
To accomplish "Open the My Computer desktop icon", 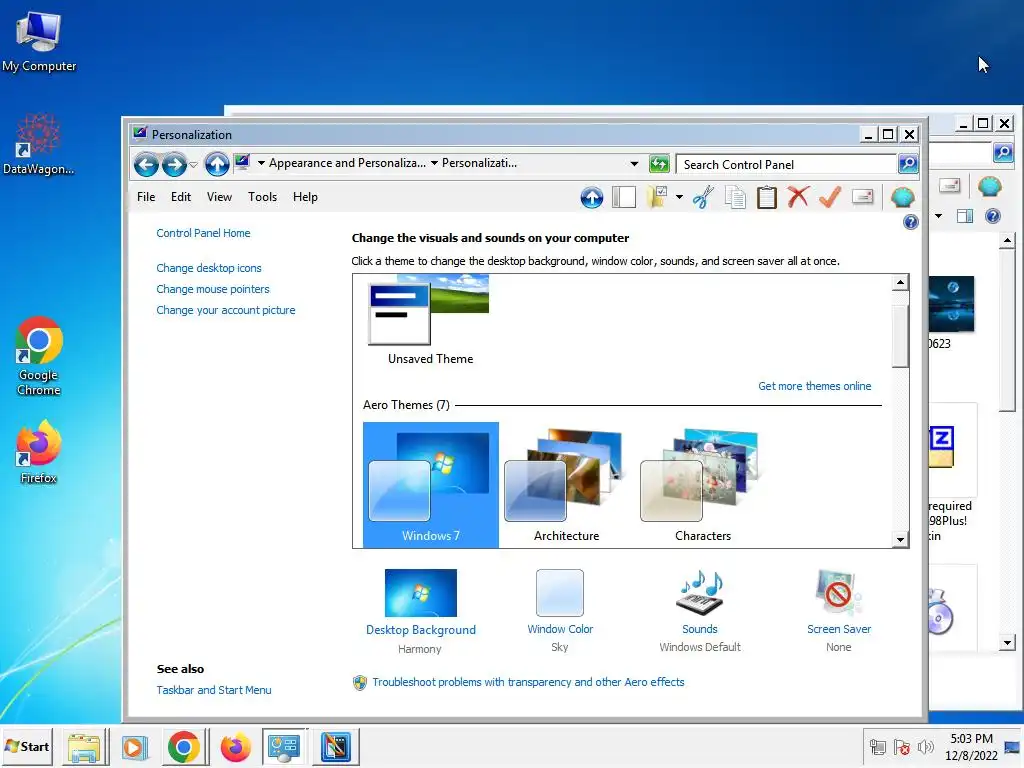I will pyautogui.click(x=39, y=42).
